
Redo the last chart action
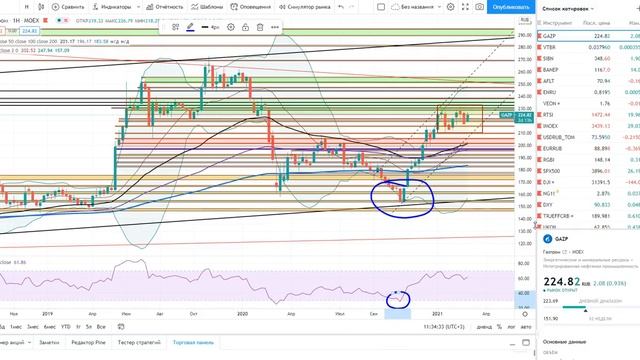point(352,7)
